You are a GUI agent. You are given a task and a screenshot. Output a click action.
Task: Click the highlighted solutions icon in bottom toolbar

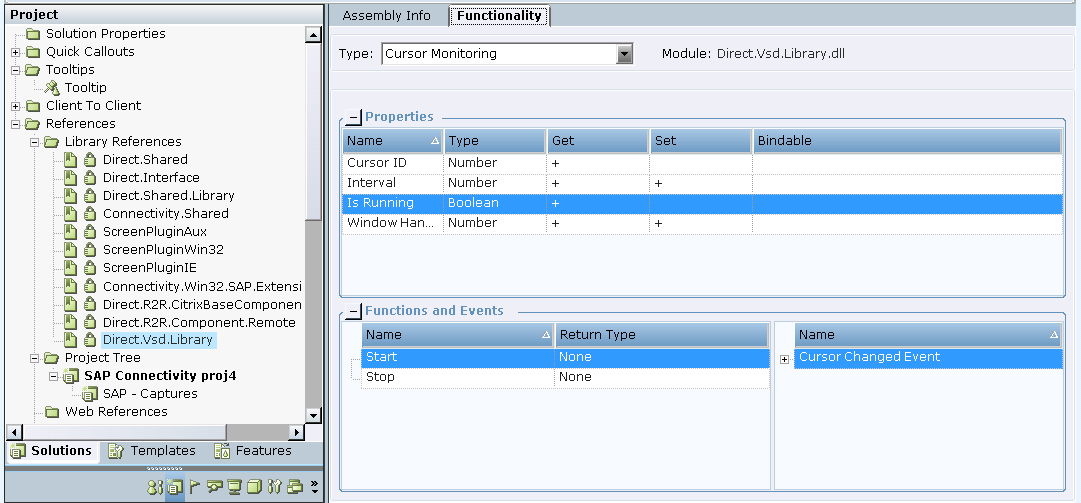174,487
